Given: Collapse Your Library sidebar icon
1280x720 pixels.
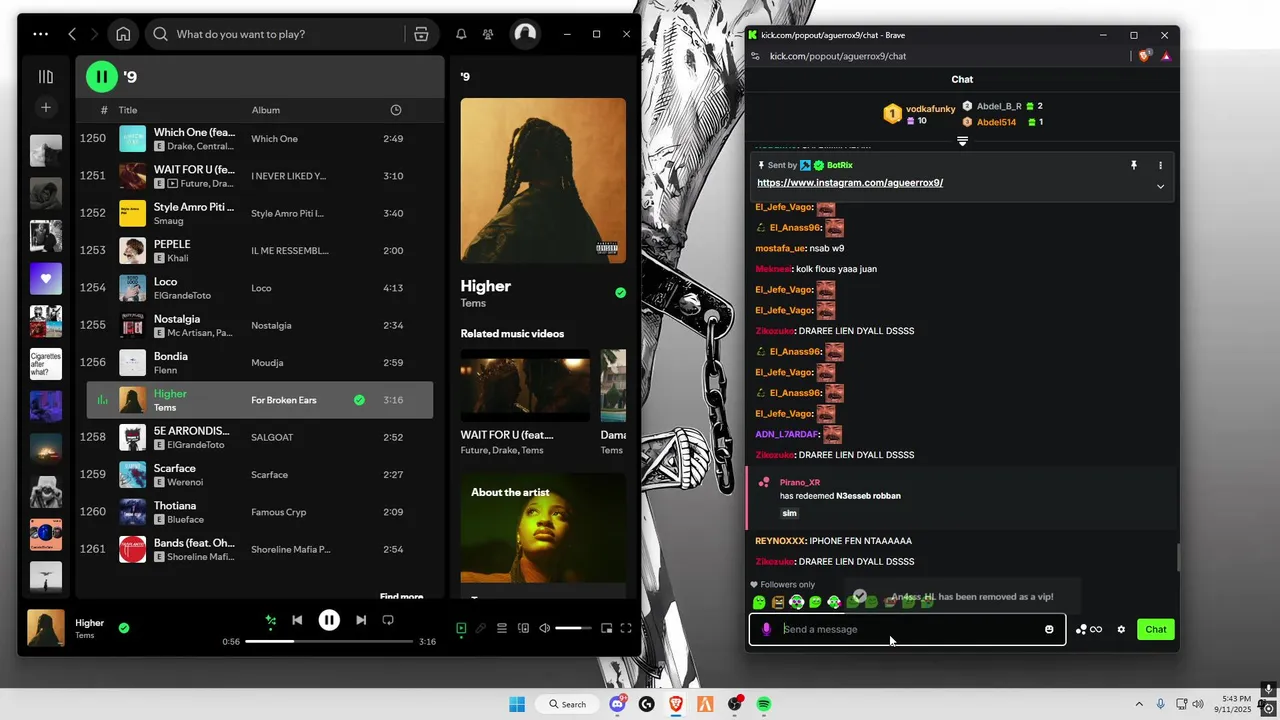Looking at the screenshot, I should coord(46,76).
